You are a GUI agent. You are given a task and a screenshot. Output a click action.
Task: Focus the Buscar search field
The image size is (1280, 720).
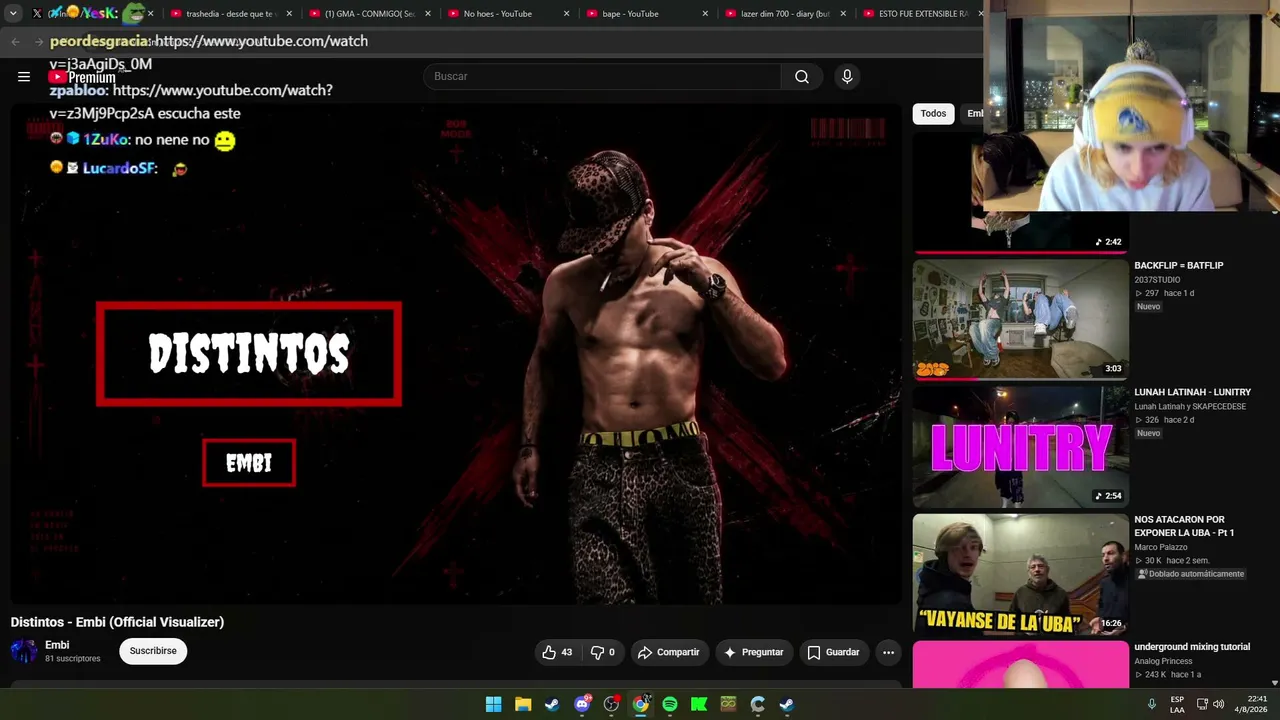tap(602, 77)
